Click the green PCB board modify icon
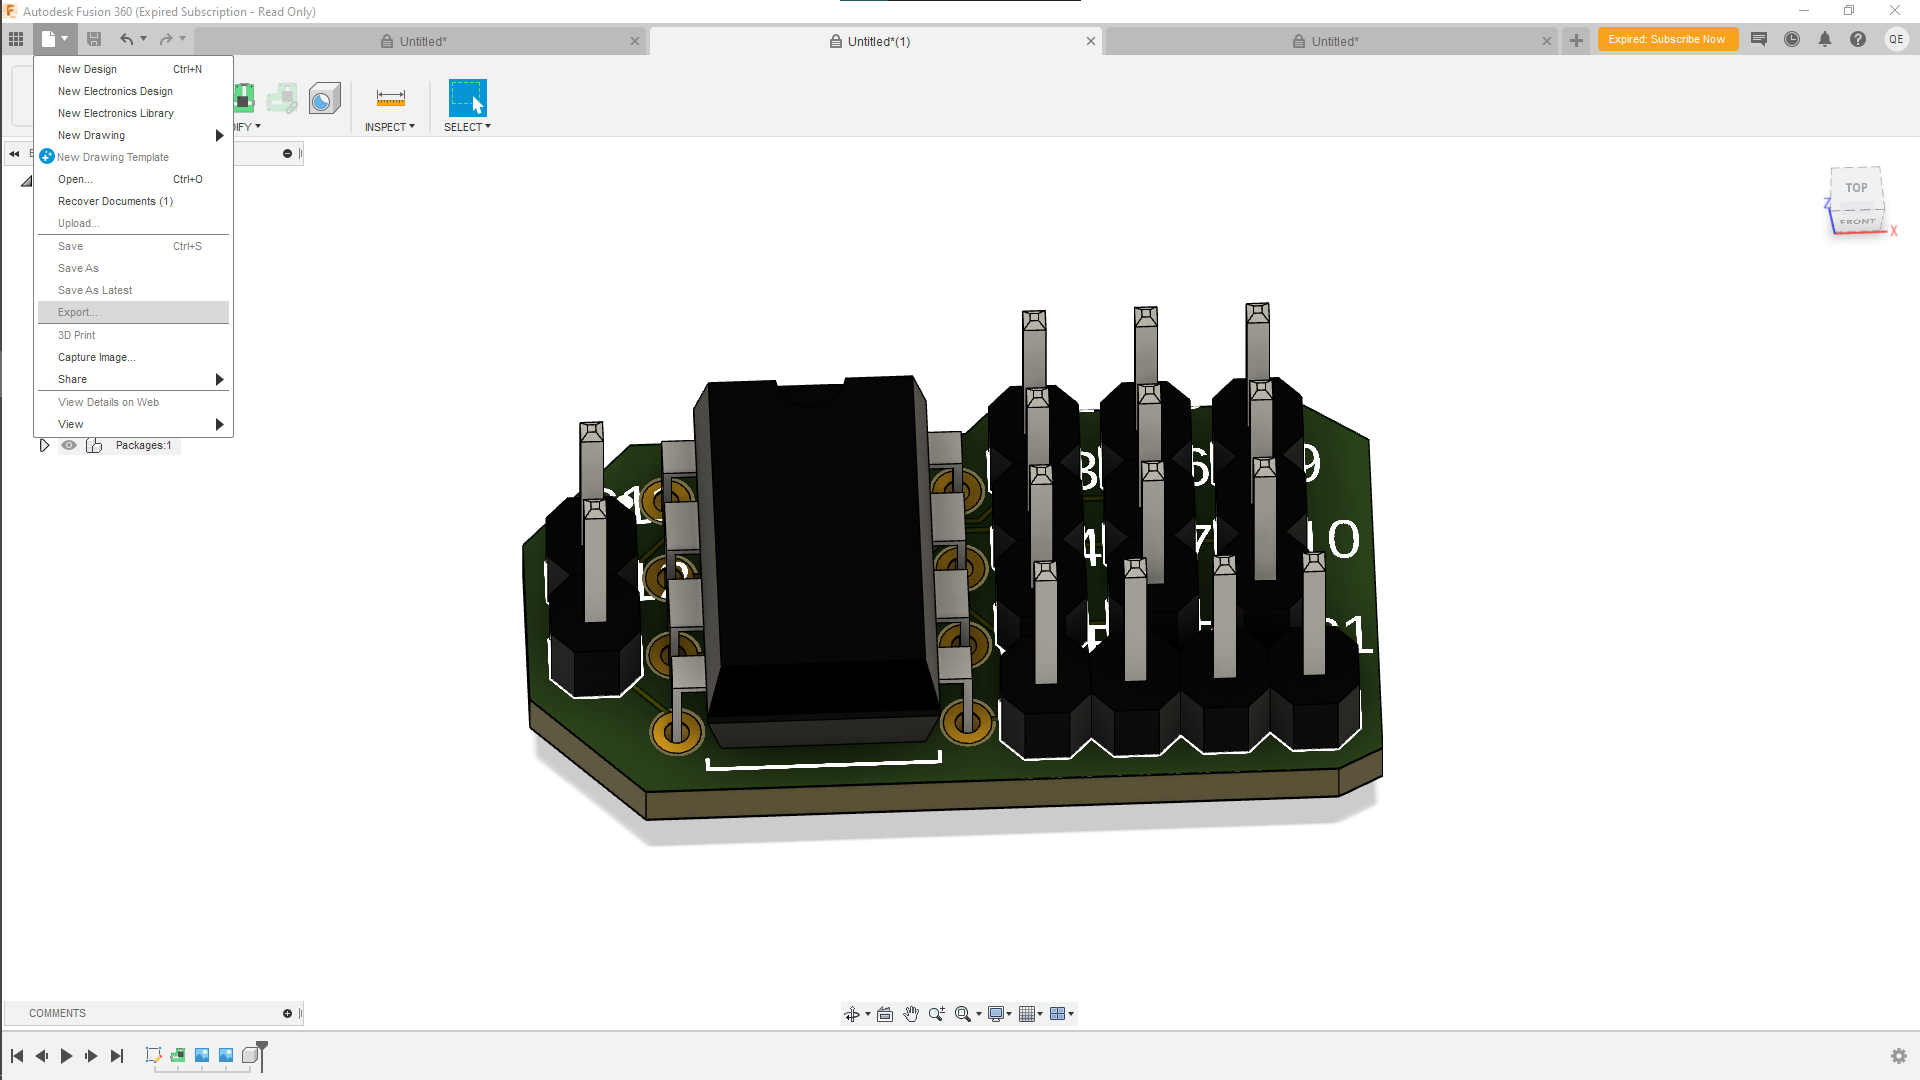This screenshot has width=1920, height=1080. (x=245, y=98)
